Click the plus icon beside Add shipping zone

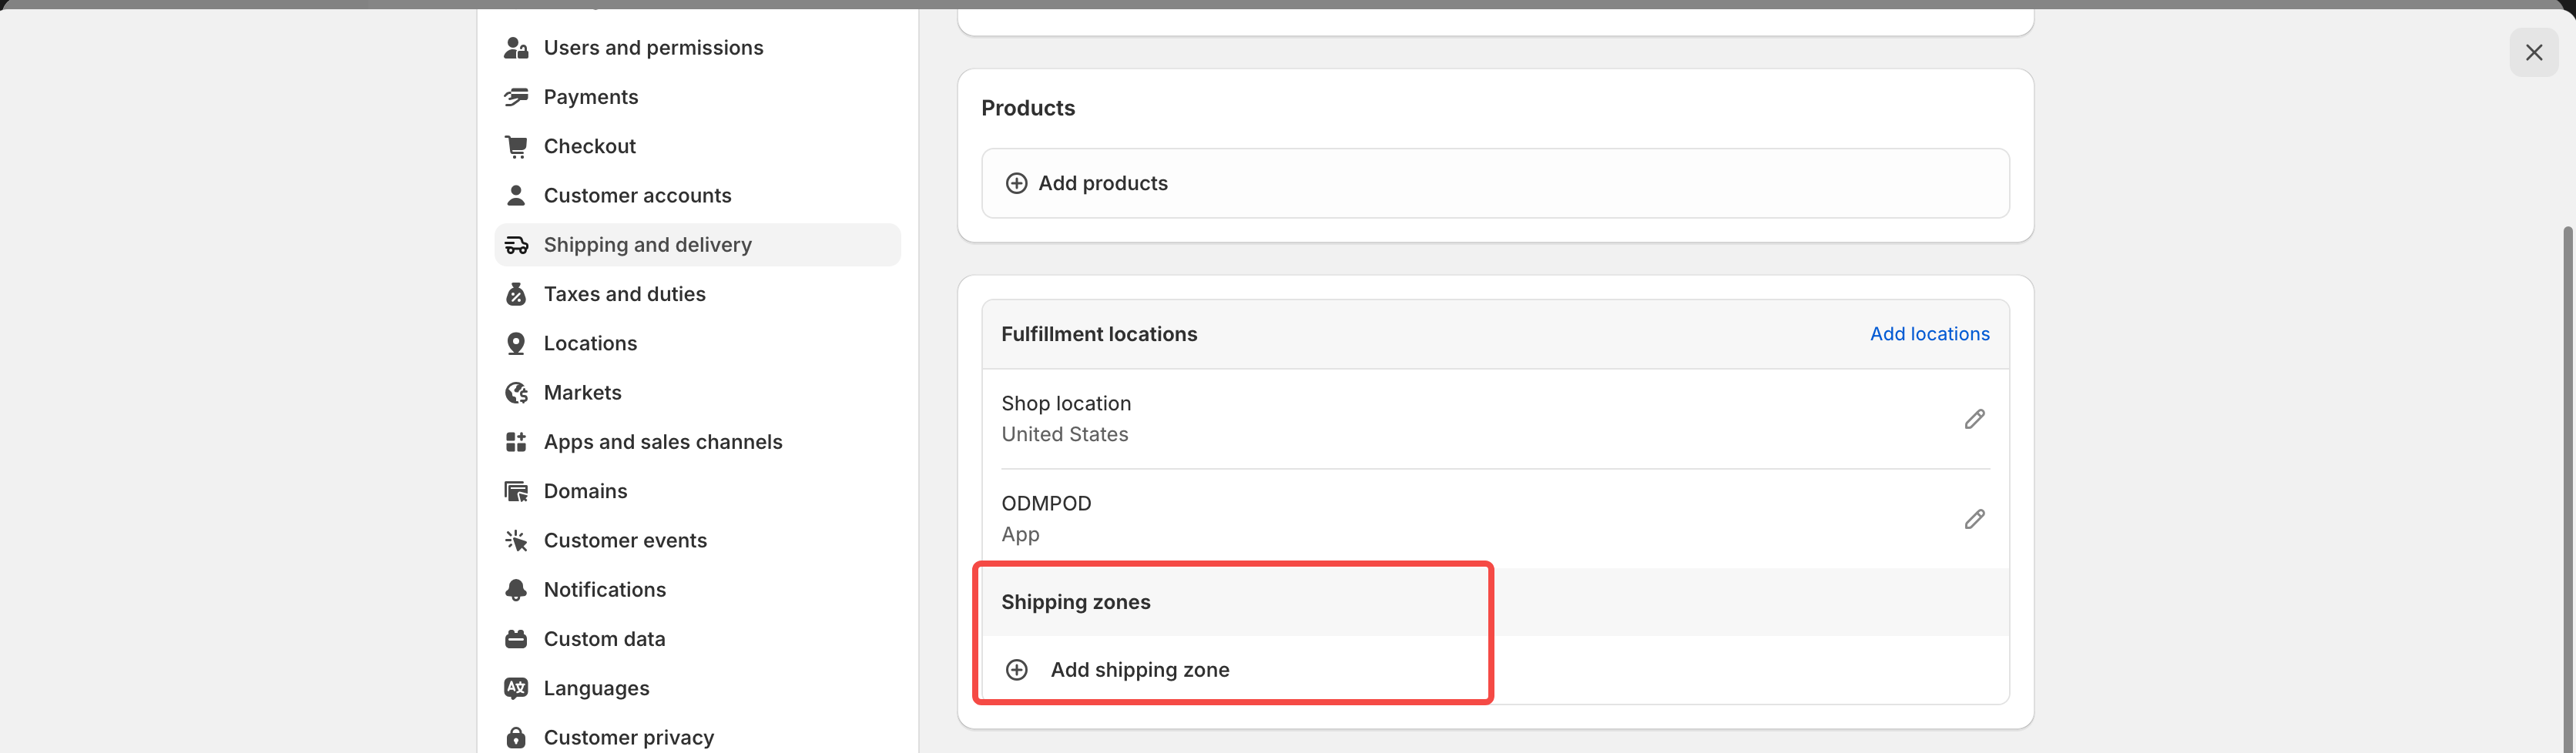pyautogui.click(x=1016, y=670)
